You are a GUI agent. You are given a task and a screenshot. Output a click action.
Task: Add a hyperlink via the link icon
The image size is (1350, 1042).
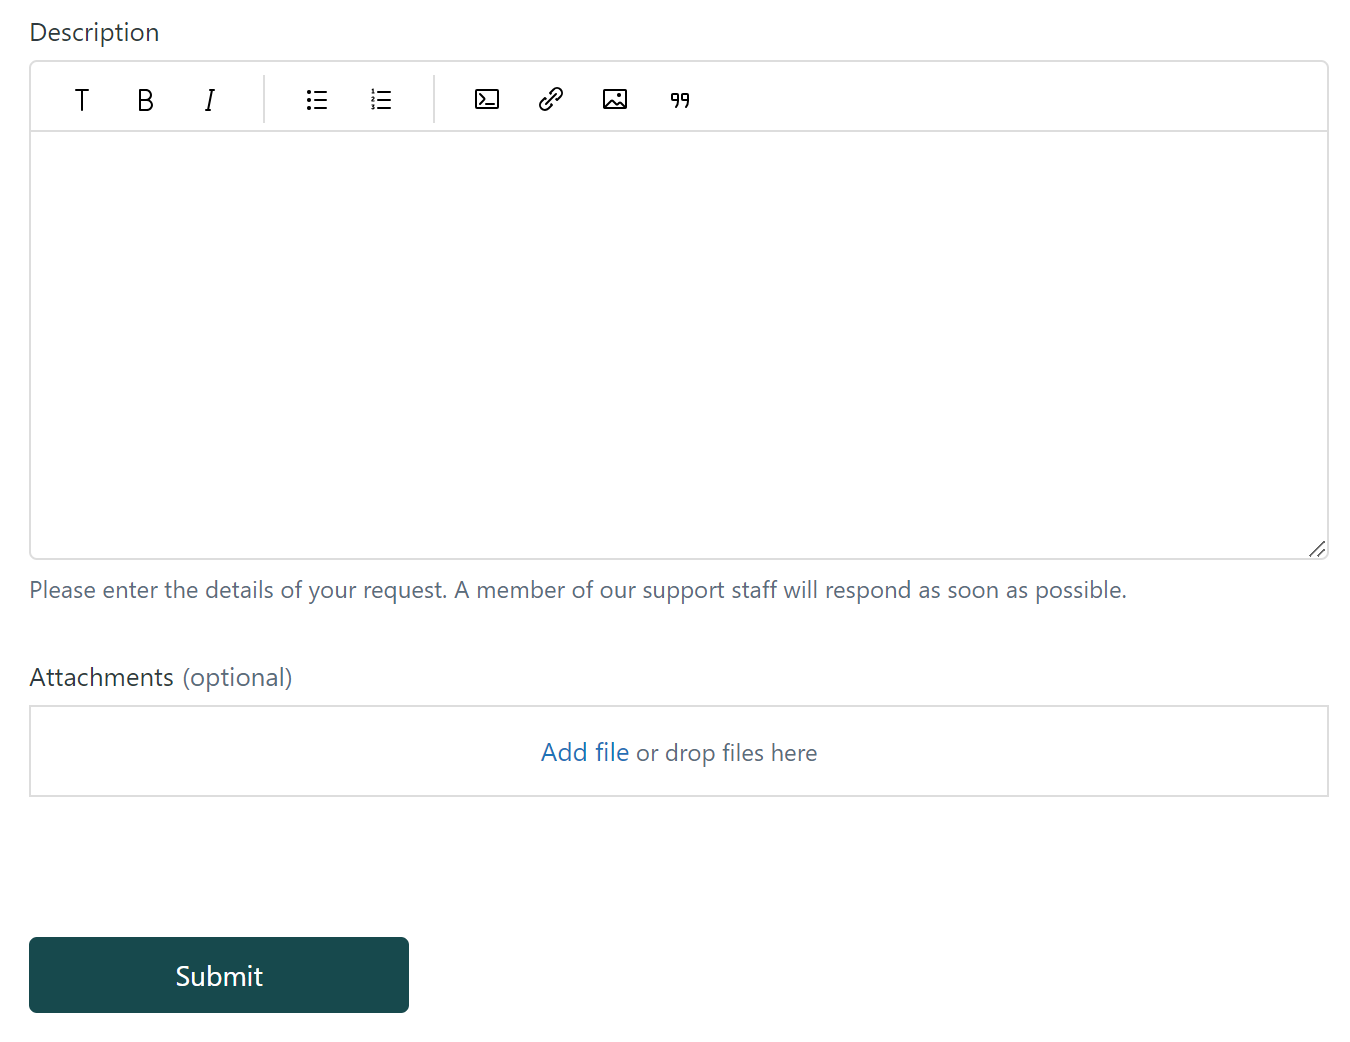[551, 100]
